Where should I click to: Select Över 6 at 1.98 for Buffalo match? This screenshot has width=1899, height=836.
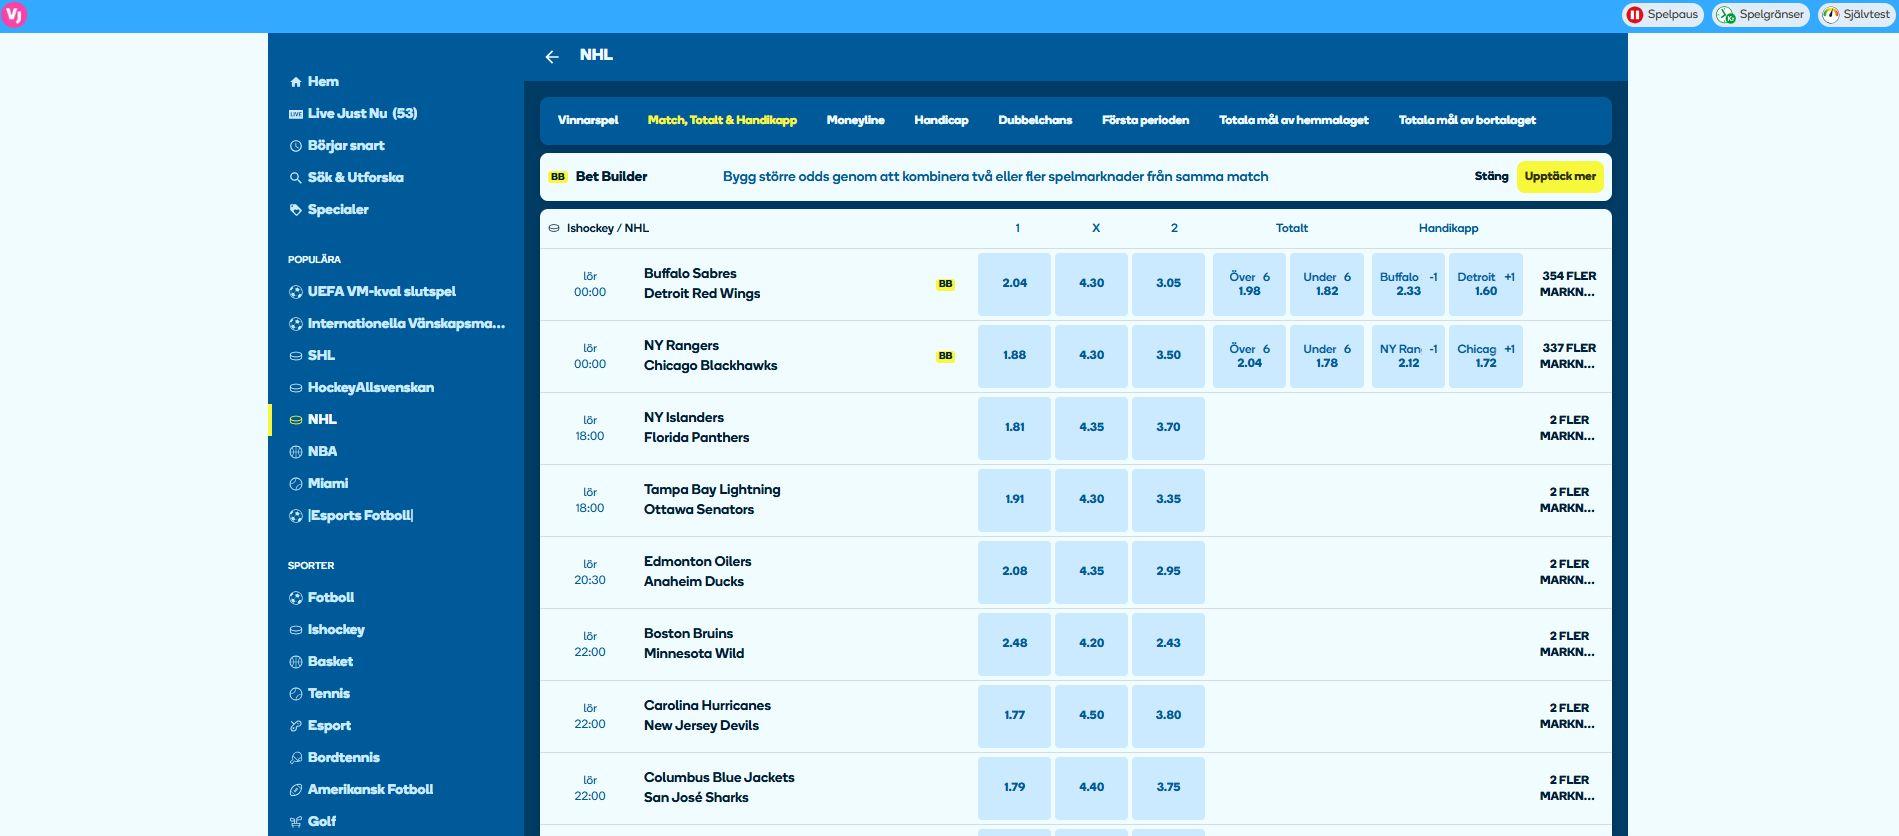1249,284
